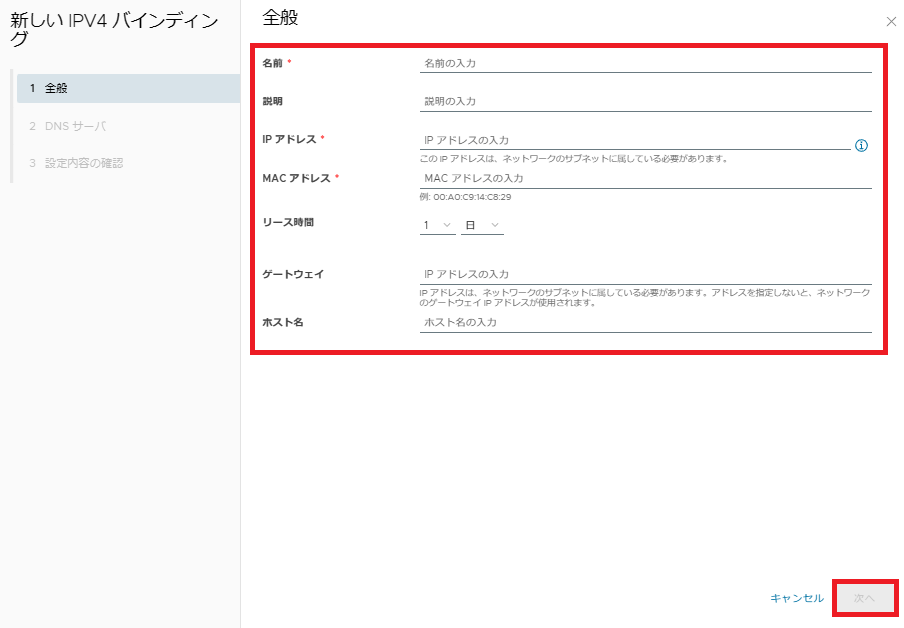
Task: Click the リース時間 label
Action: click(x=288, y=223)
